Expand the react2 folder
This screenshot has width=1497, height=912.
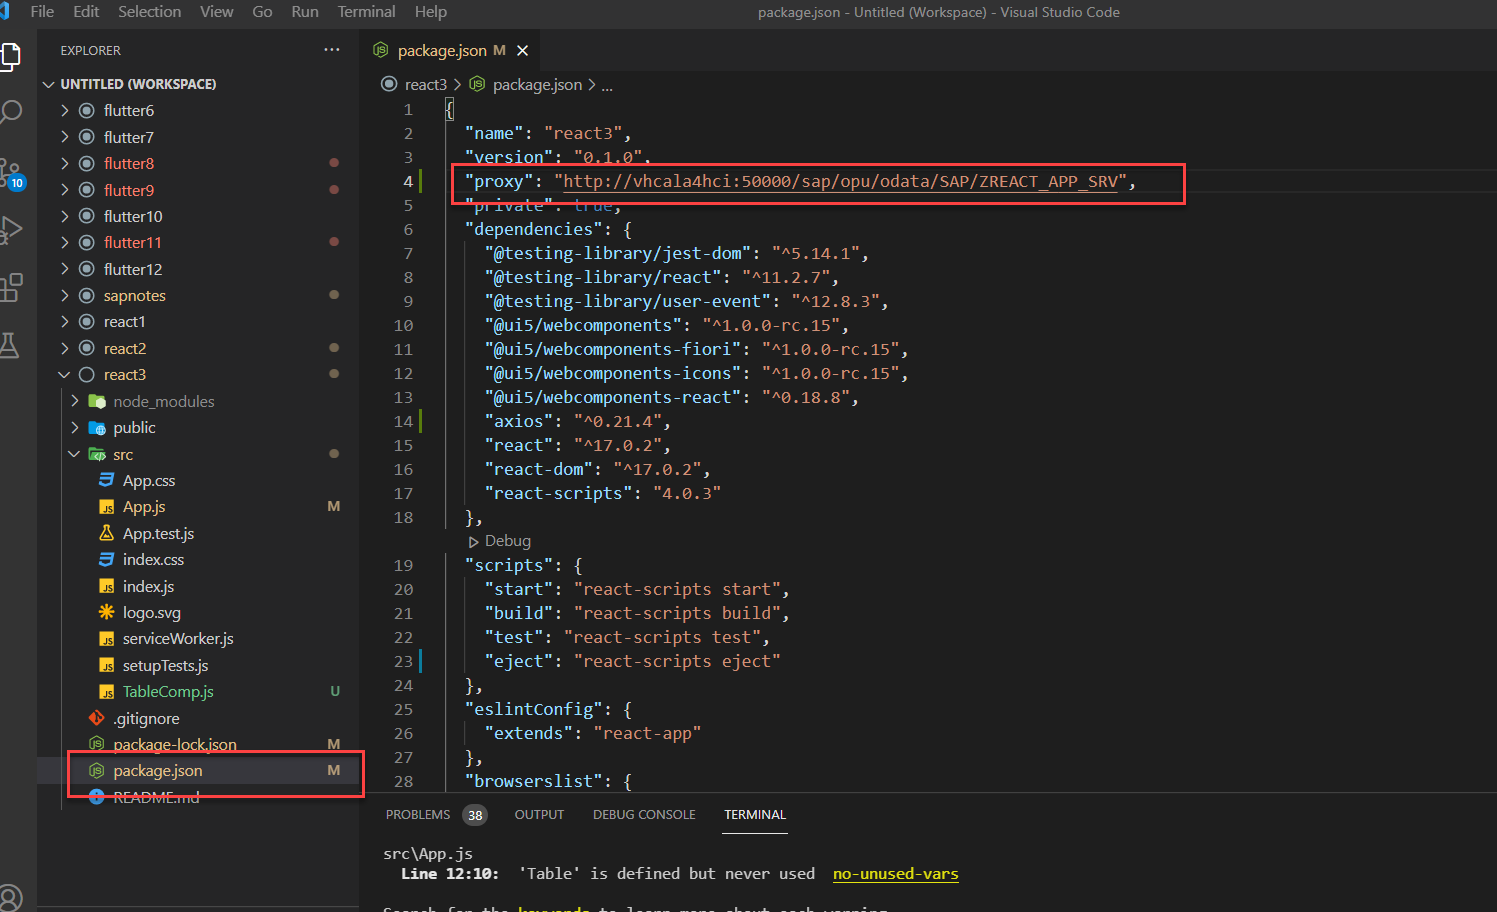pos(65,348)
